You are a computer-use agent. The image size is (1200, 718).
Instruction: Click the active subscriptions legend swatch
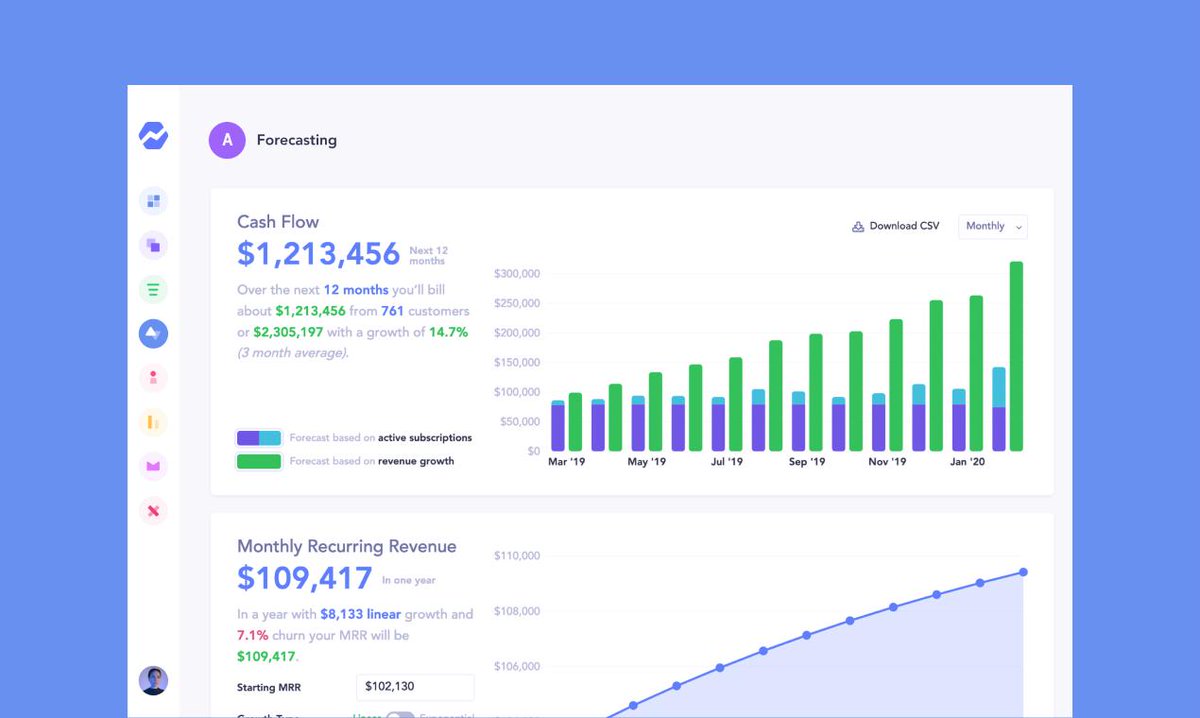point(259,438)
